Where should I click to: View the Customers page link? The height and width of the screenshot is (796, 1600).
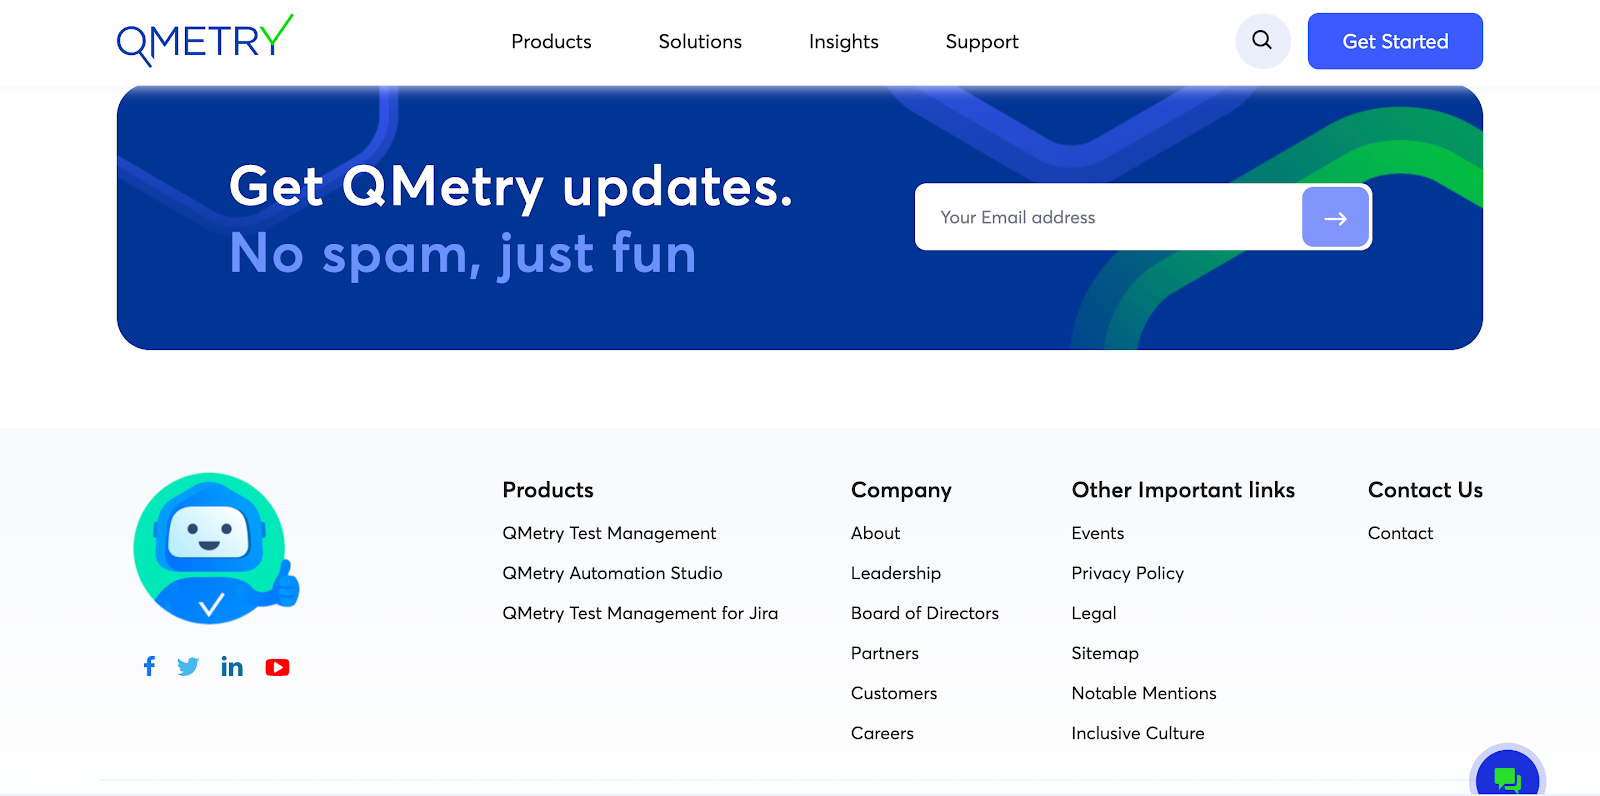(x=894, y=693)
